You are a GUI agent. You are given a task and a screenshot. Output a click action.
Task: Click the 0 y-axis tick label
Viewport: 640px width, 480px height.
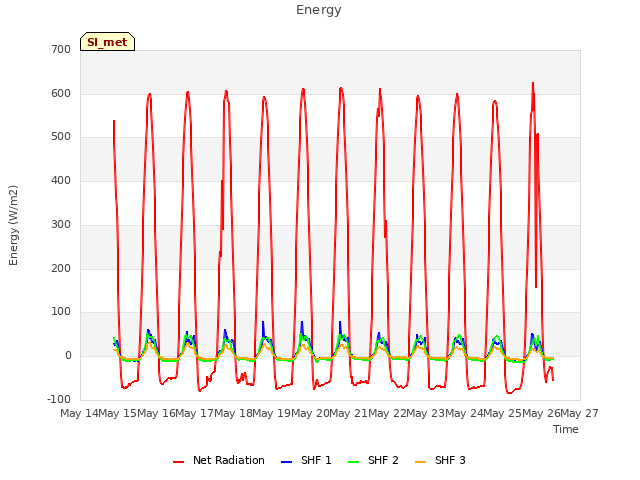pos(68,356)
